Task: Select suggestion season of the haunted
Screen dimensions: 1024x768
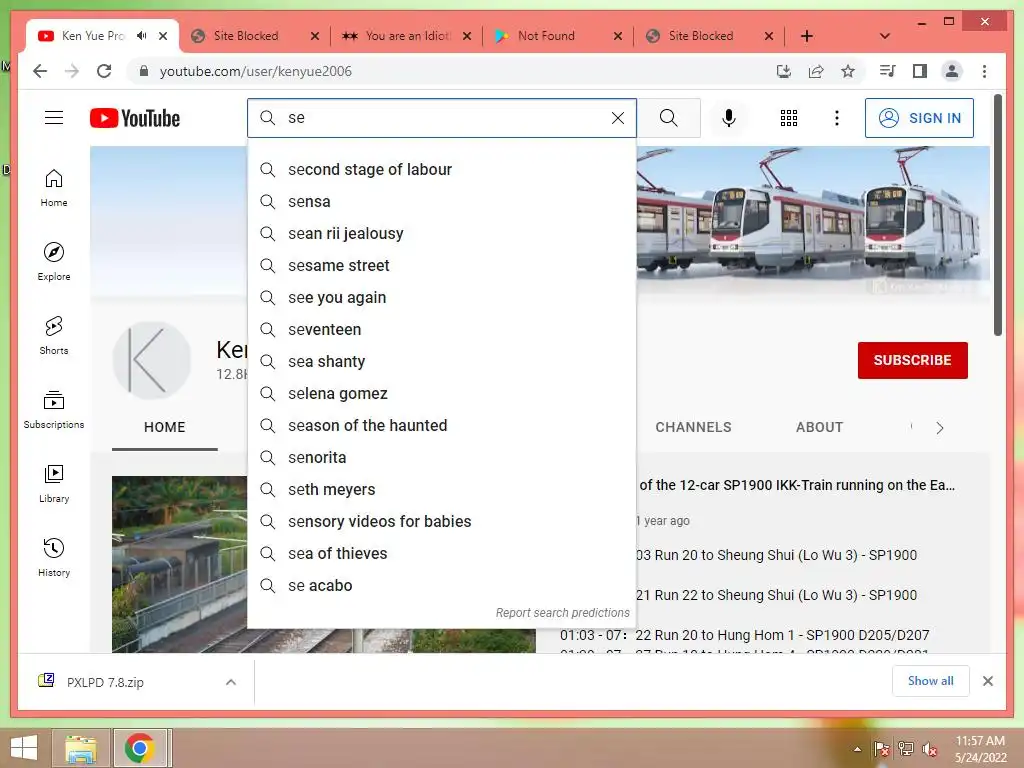Action: point(441,426)
